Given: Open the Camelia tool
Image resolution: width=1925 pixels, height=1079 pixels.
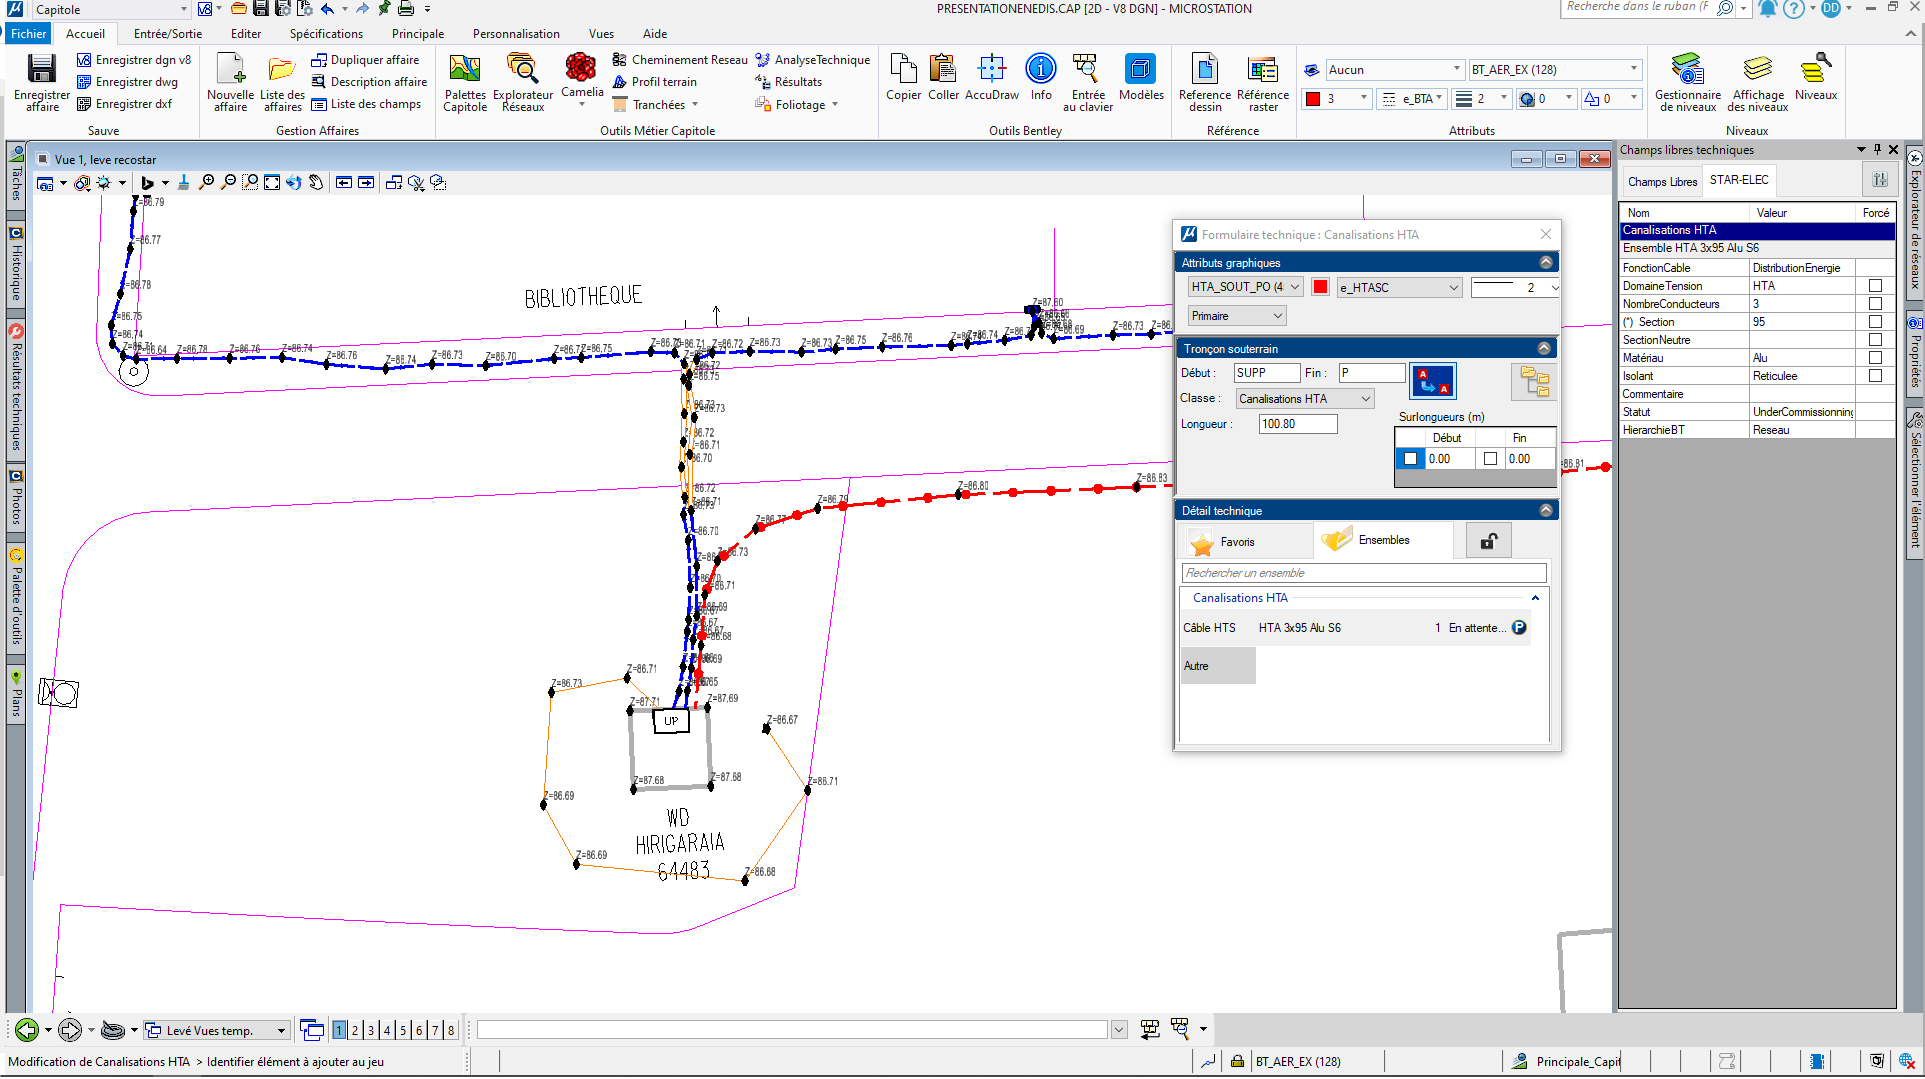Looking at the screenshot, I should click(582, 78).
